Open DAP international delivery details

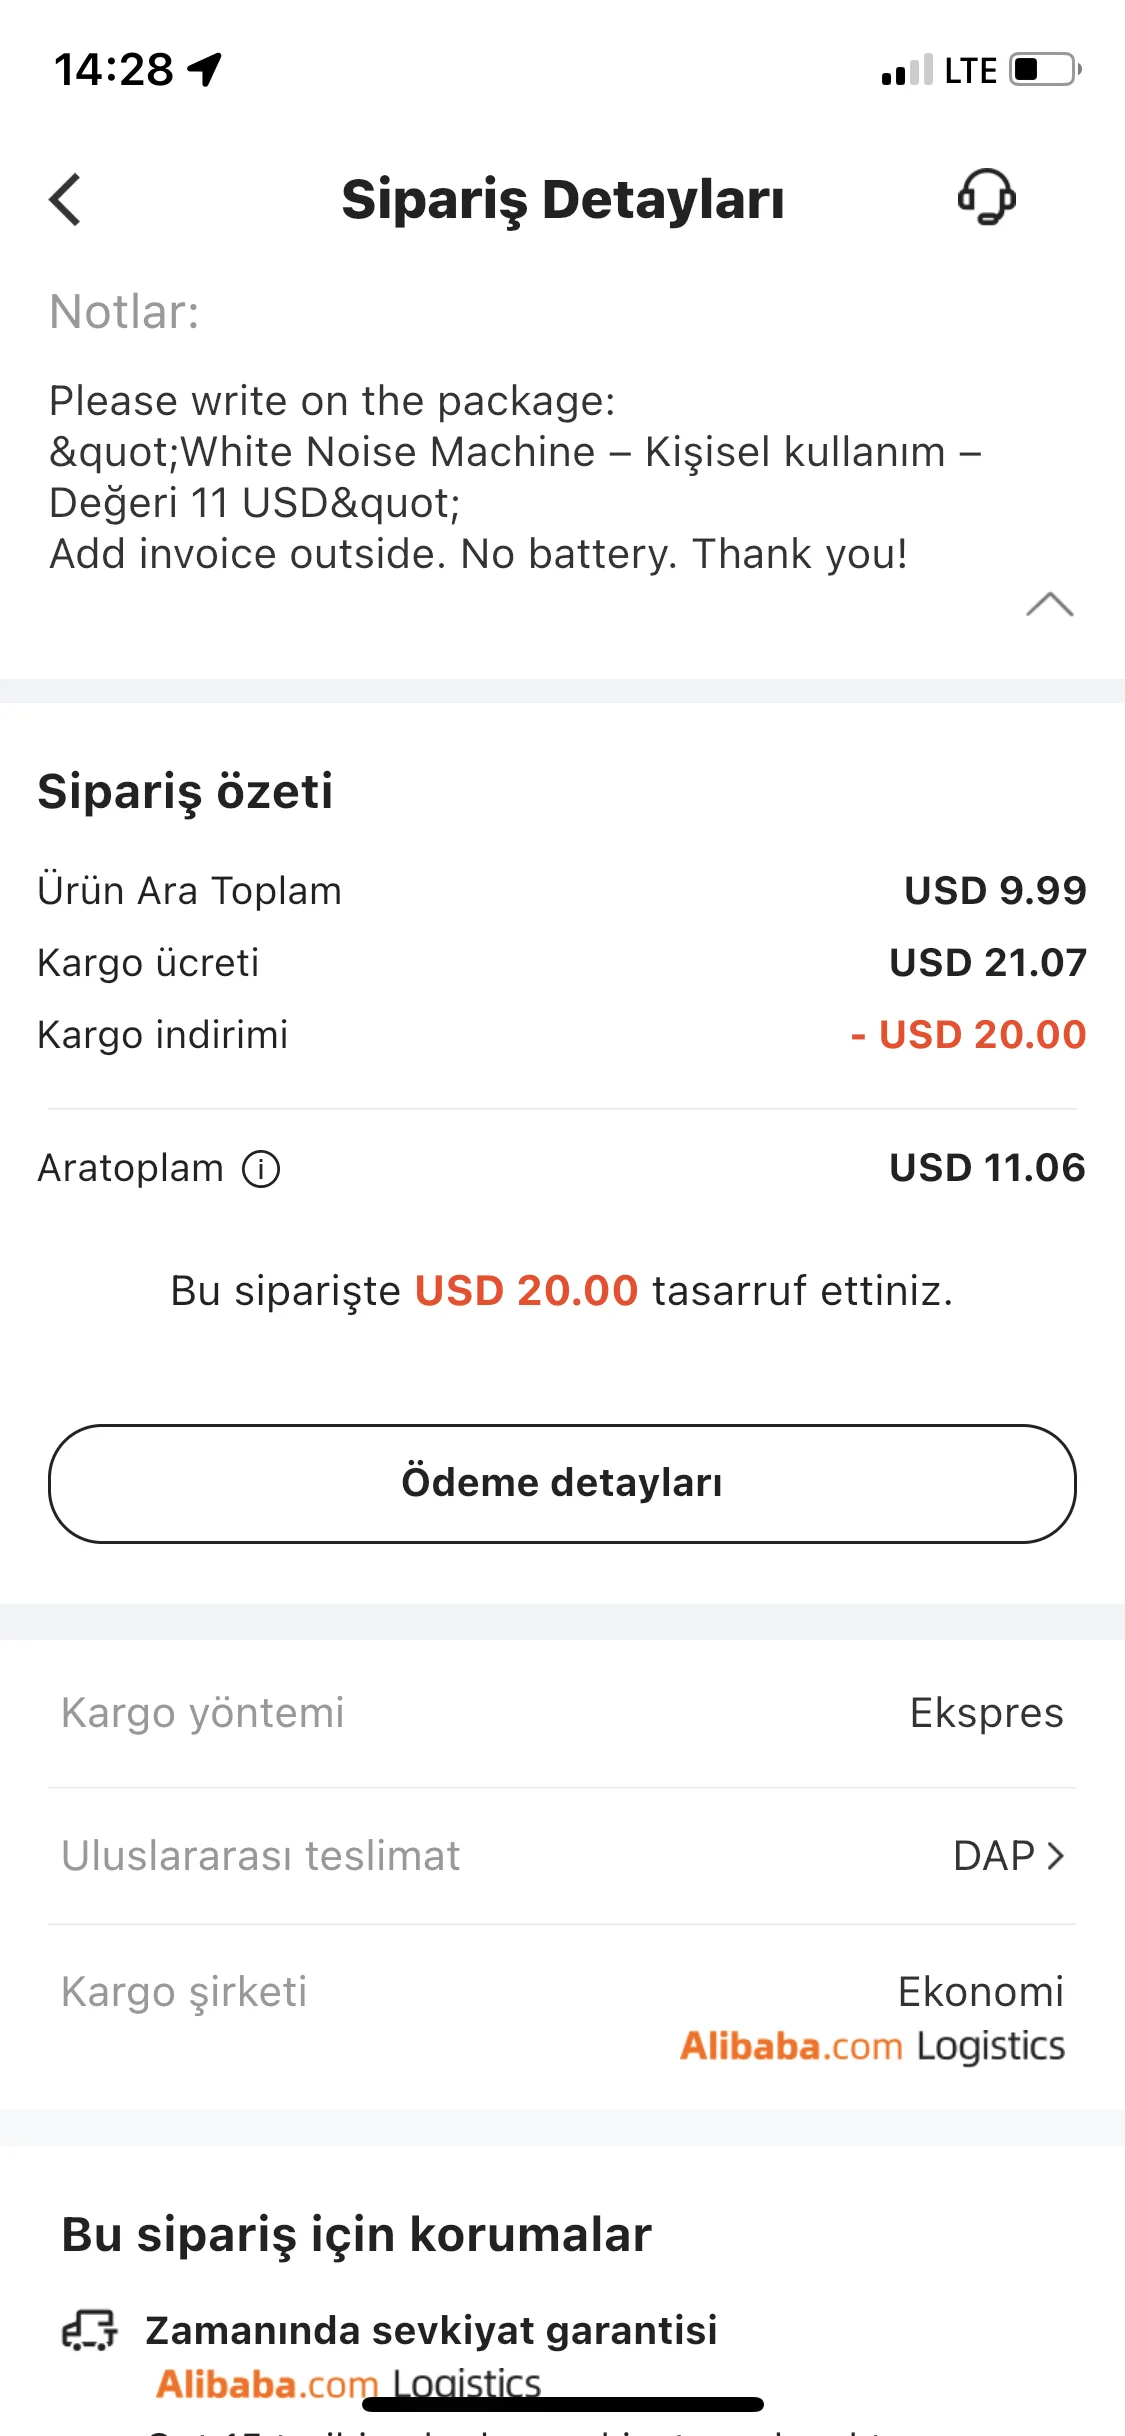(1008, 1856)
